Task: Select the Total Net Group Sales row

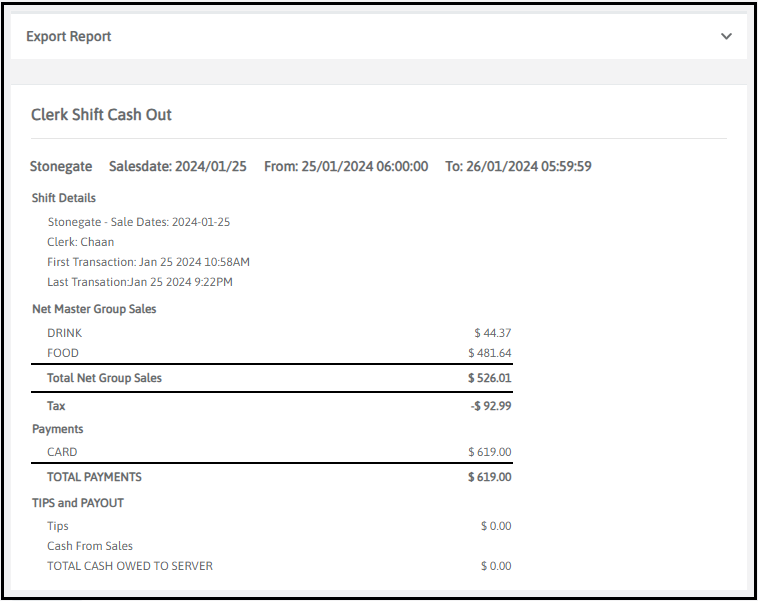Action: coord(104,378)
